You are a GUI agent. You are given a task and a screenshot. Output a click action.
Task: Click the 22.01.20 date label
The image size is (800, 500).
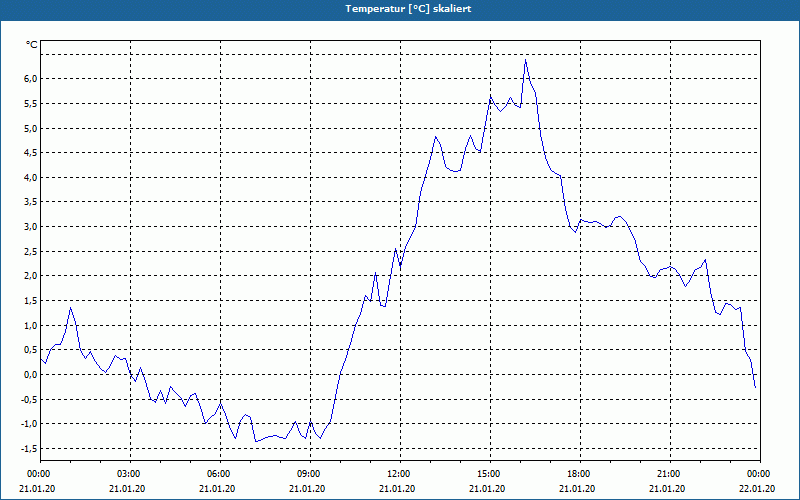758,489
